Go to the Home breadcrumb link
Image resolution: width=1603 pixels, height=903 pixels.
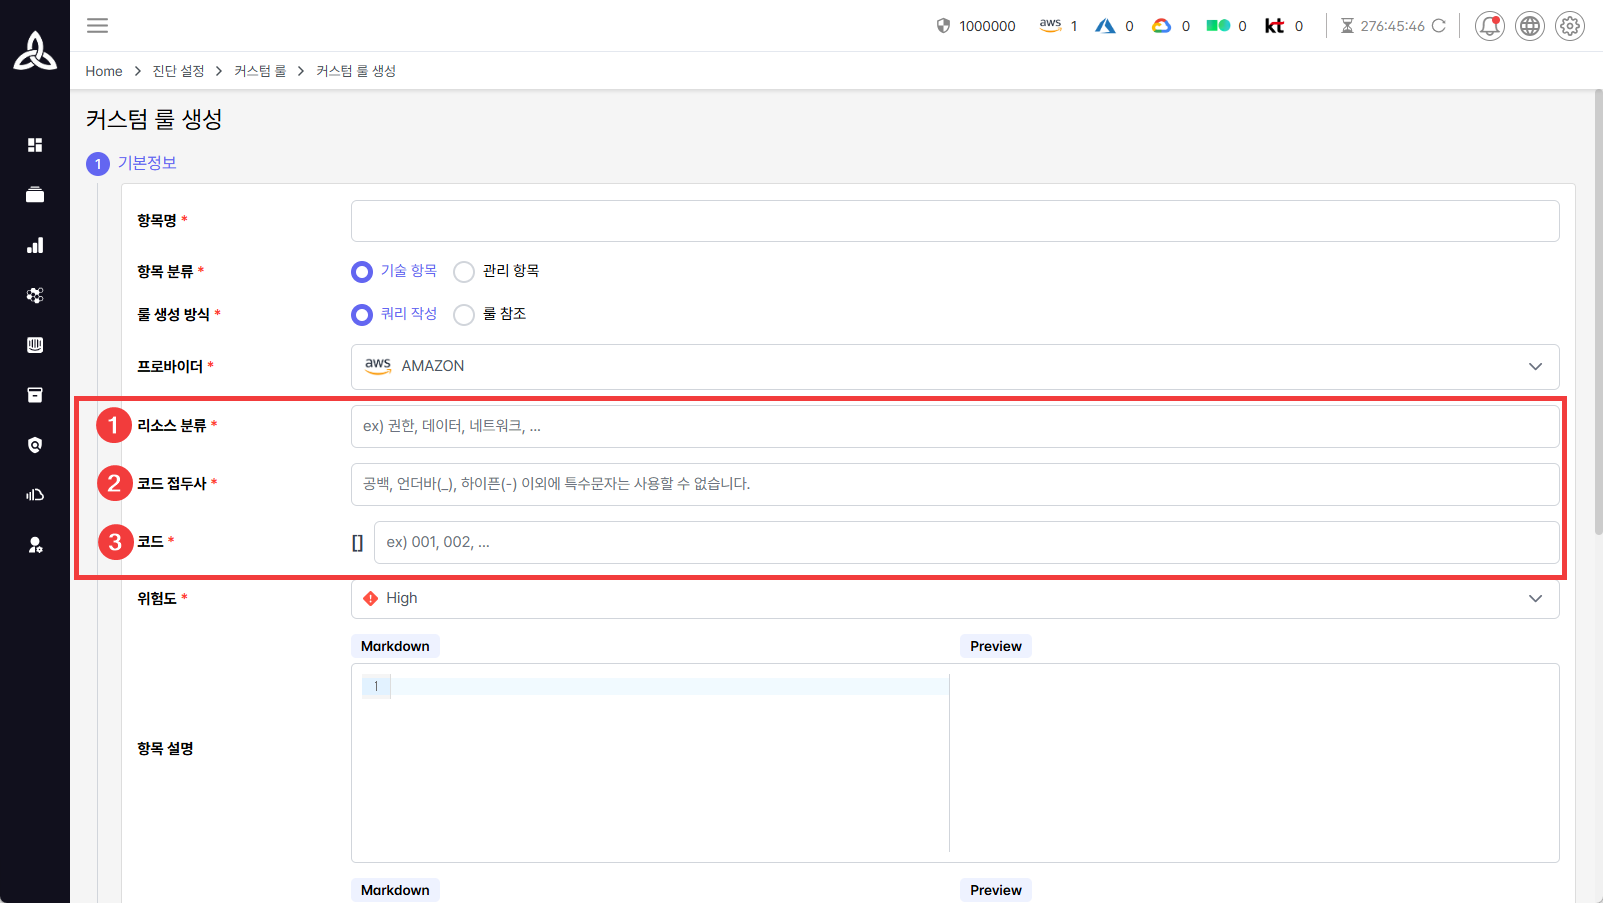(x=104, y=71)
